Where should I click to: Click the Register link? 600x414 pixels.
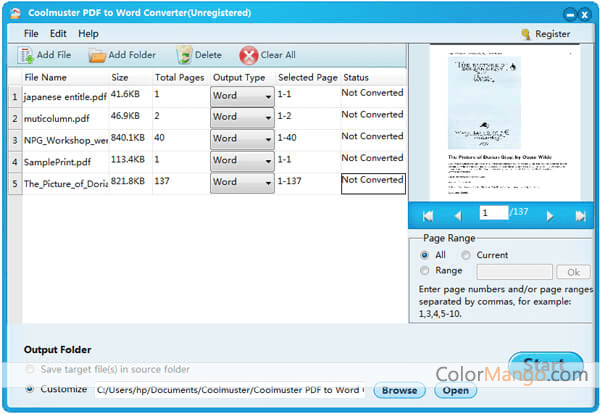pyautogui.click(x=553, y=34)
